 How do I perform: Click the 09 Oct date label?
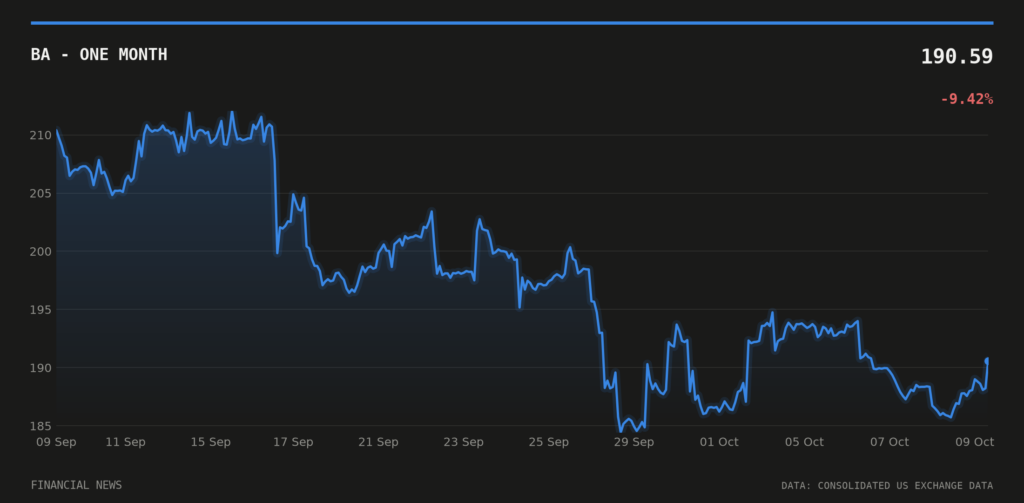(x=974, y=442)
